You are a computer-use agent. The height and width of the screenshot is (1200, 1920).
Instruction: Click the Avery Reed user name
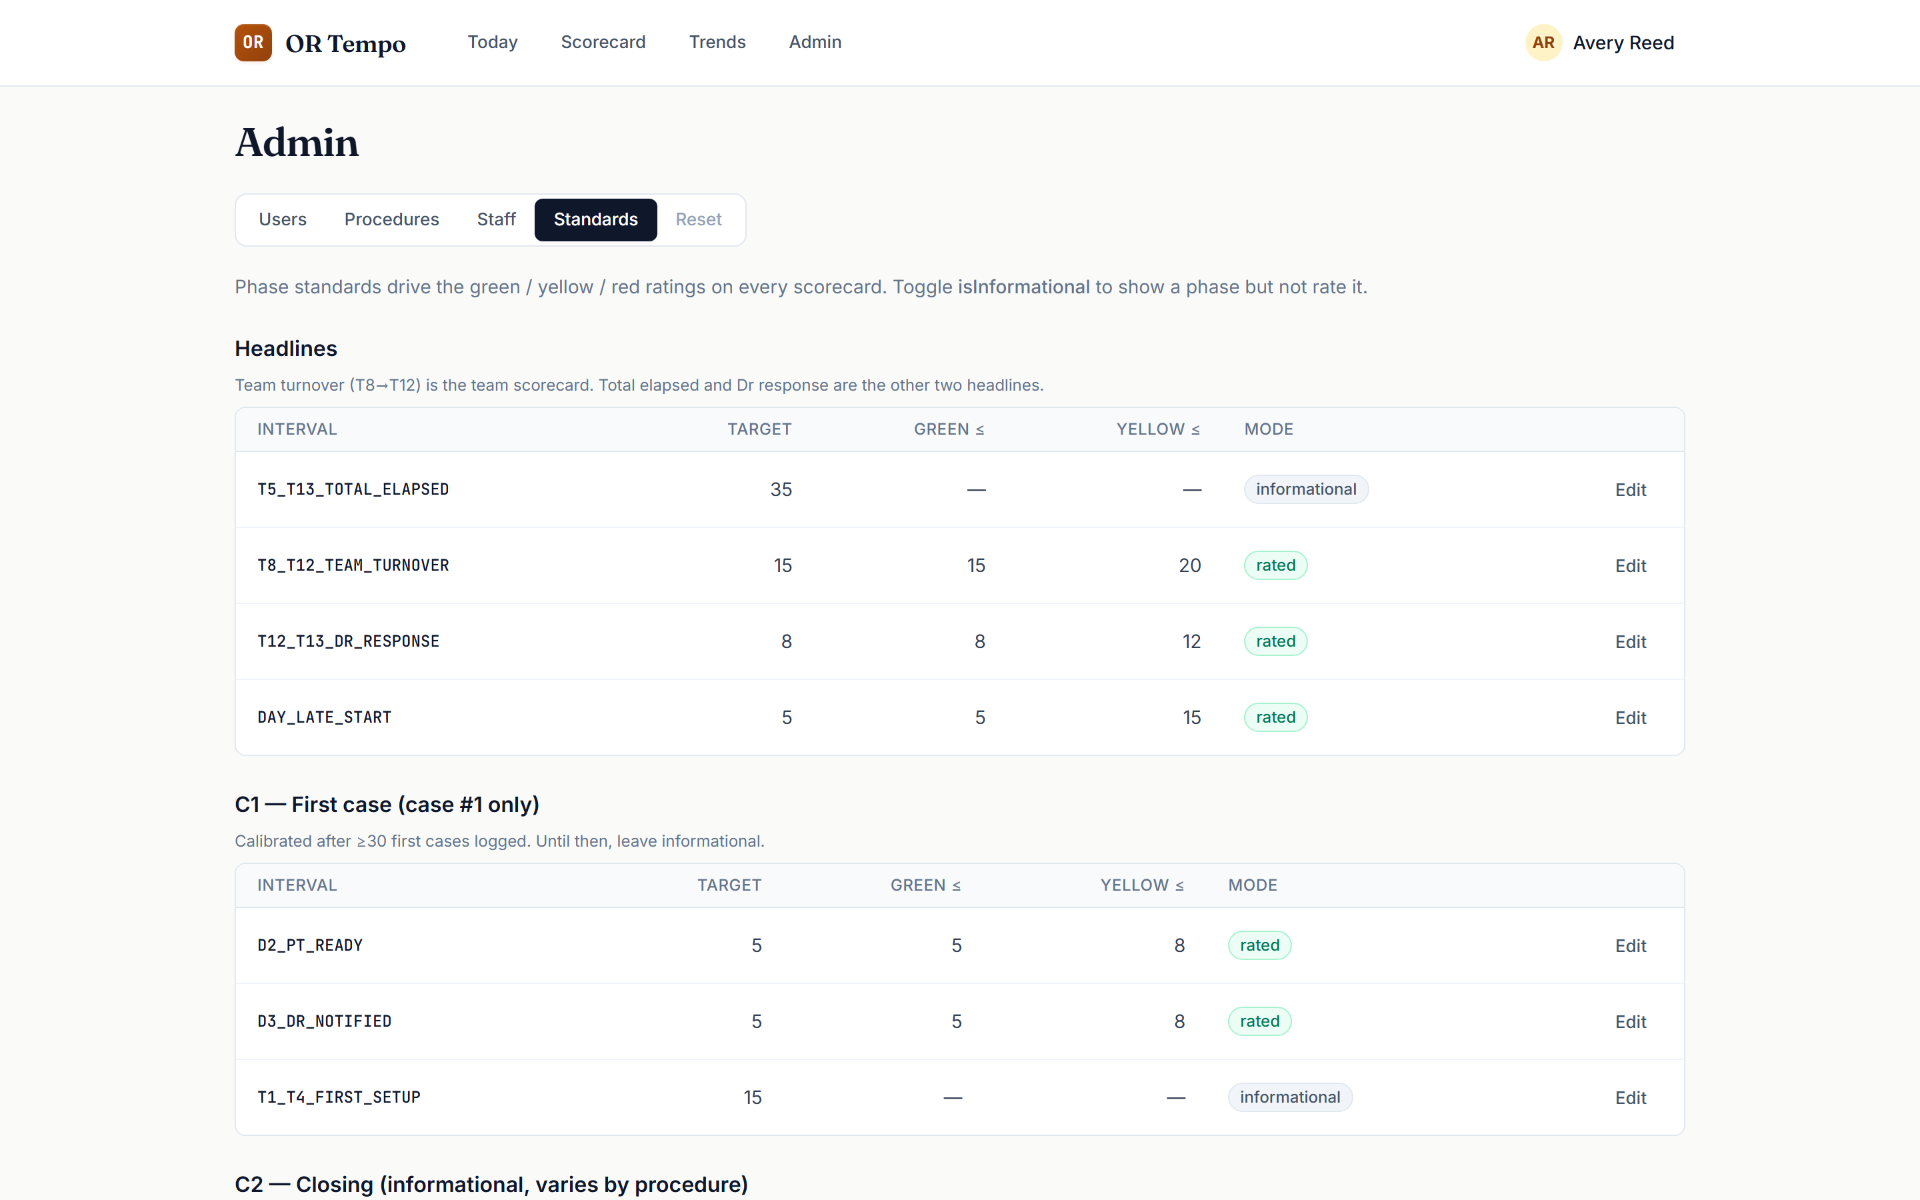1623,43
